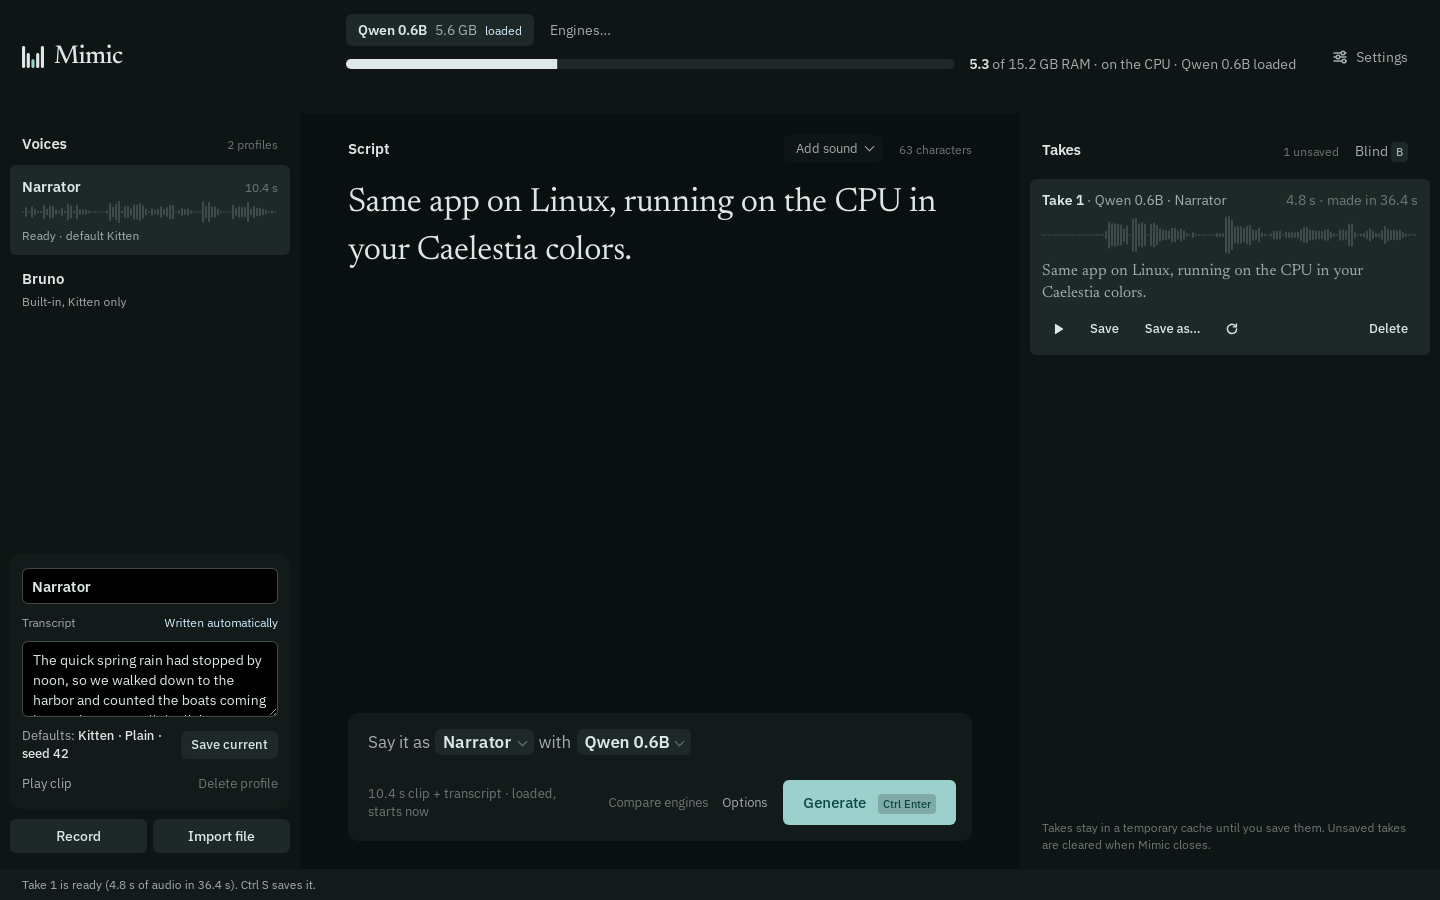1440x900 pixels.
Task: Click the '1 unsaved' takes indicator
Action: [1311, 152]
